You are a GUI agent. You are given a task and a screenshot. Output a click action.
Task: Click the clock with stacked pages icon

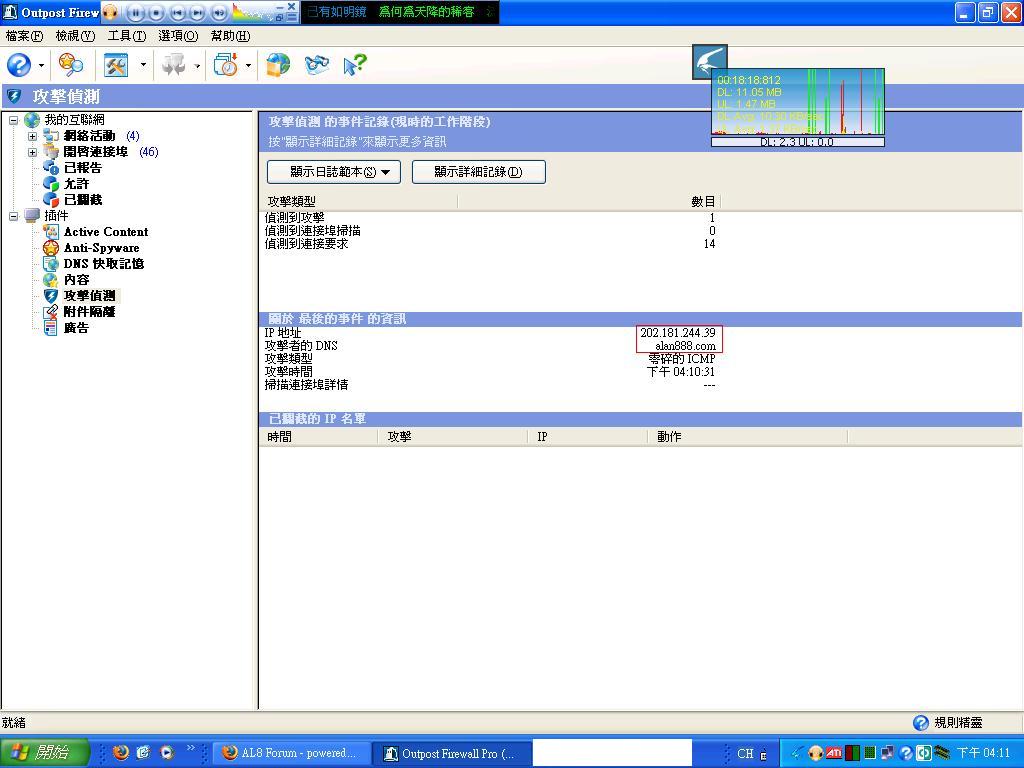[226, 65]
